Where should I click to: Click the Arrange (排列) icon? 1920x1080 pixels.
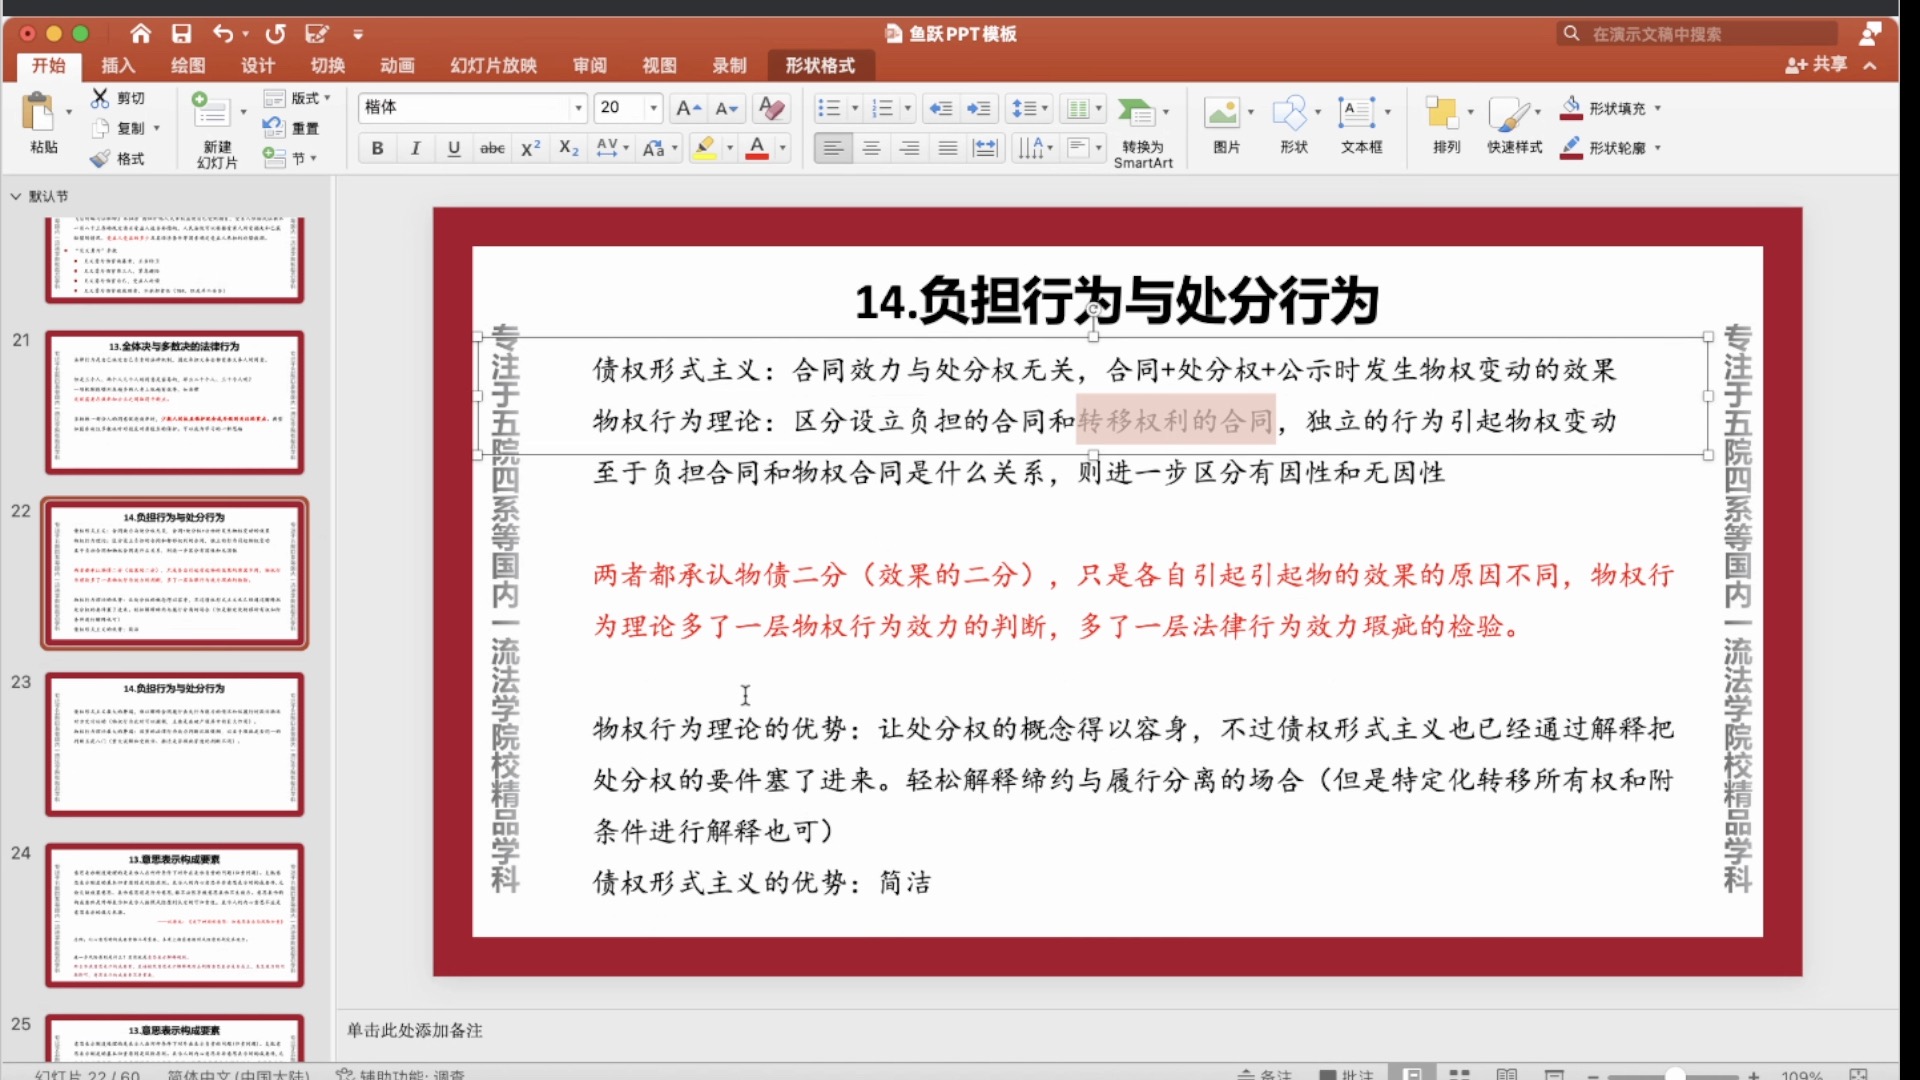coord(1442,113)
